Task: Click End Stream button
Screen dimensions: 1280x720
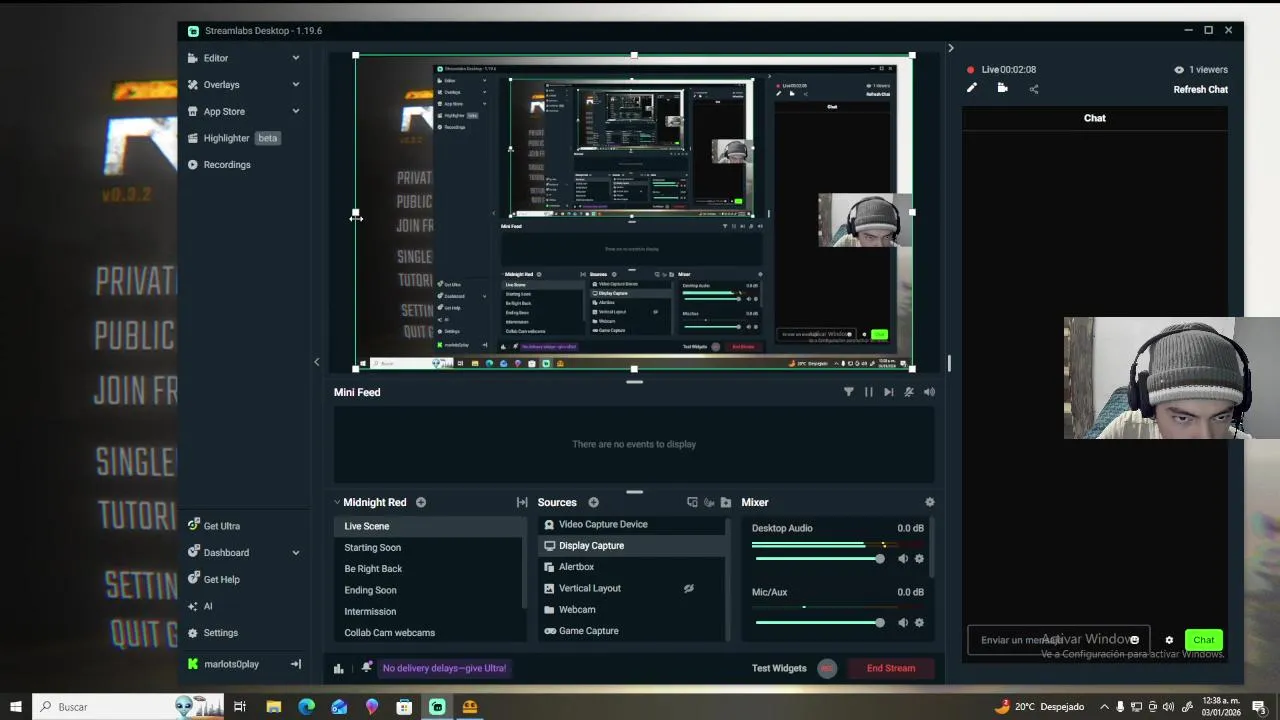Action: pyautogui.click(x=890, y=668)
